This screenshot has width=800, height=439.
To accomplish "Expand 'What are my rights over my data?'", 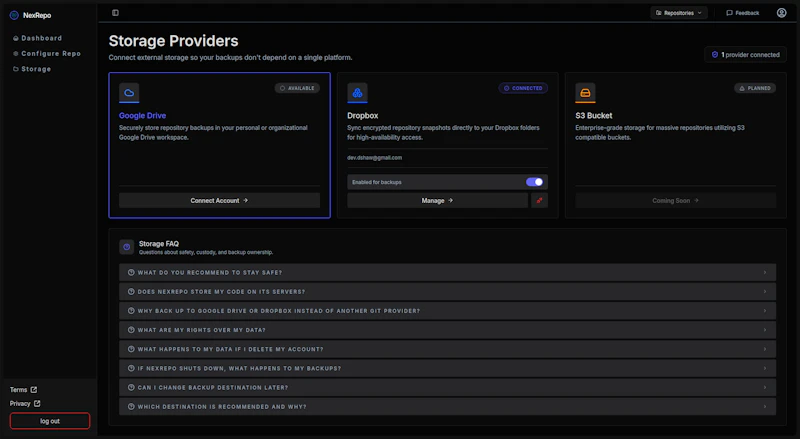I will coord(447,330).
